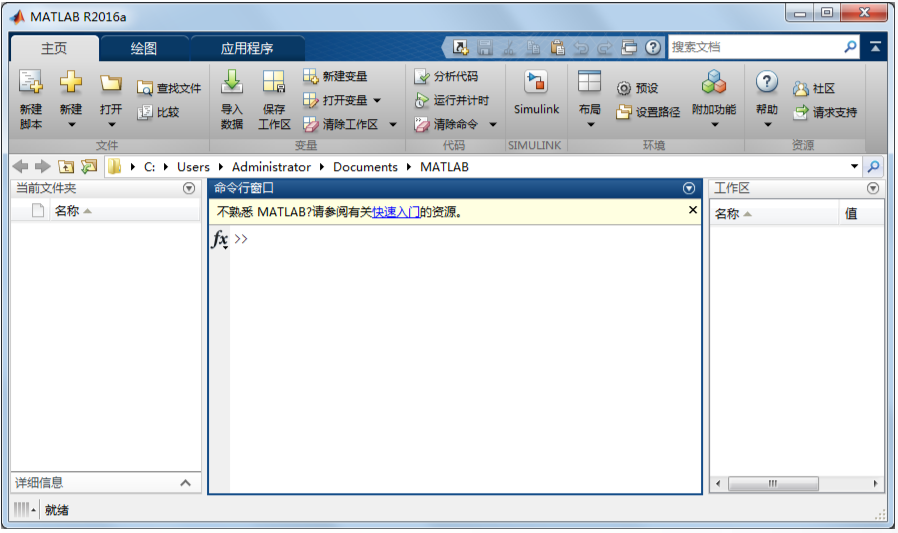898x533 pixels.
Task: Switch to the 绘图 tab
Action: coord(143,48)
